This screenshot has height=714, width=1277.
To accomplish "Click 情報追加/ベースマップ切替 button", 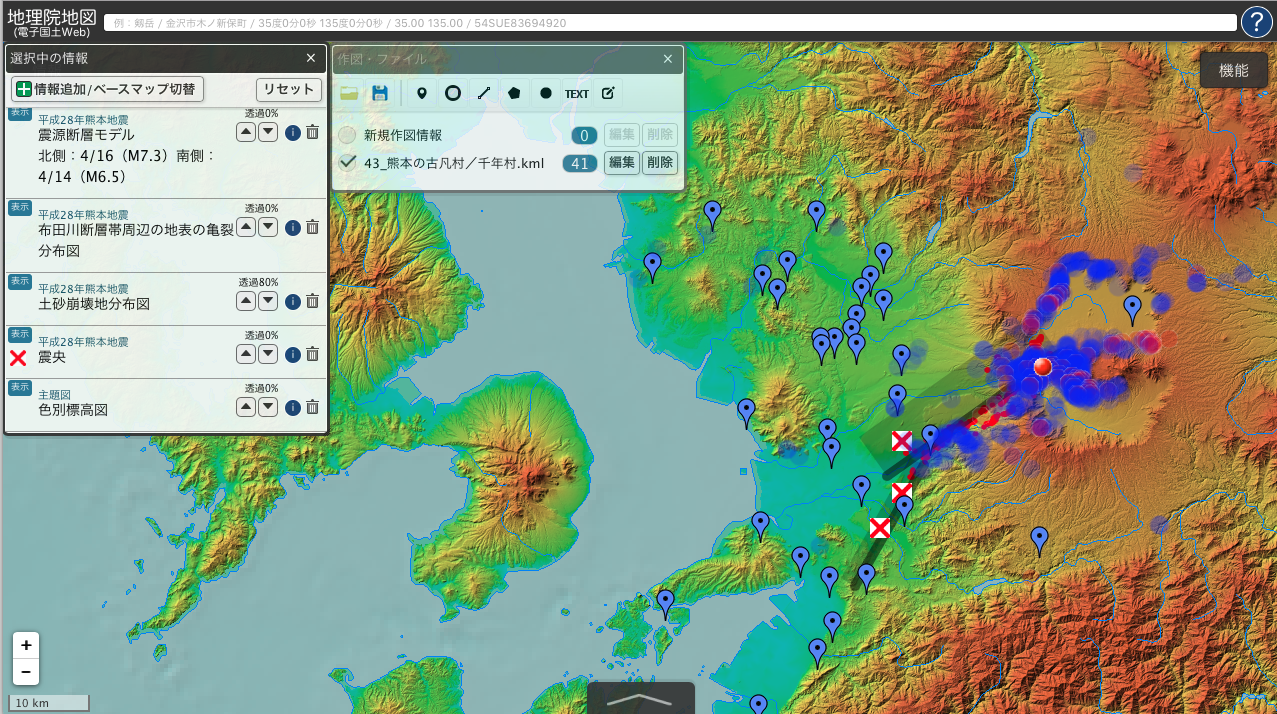I will (x=107, y=89).
